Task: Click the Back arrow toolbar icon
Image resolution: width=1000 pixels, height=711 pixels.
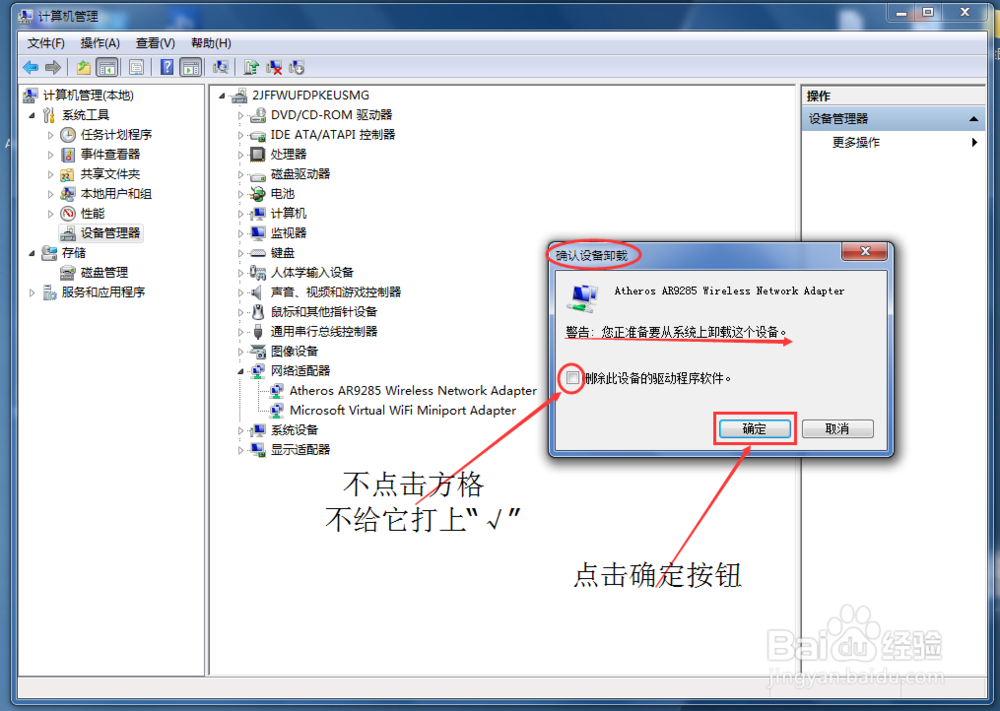Action: tap(31, 67)
